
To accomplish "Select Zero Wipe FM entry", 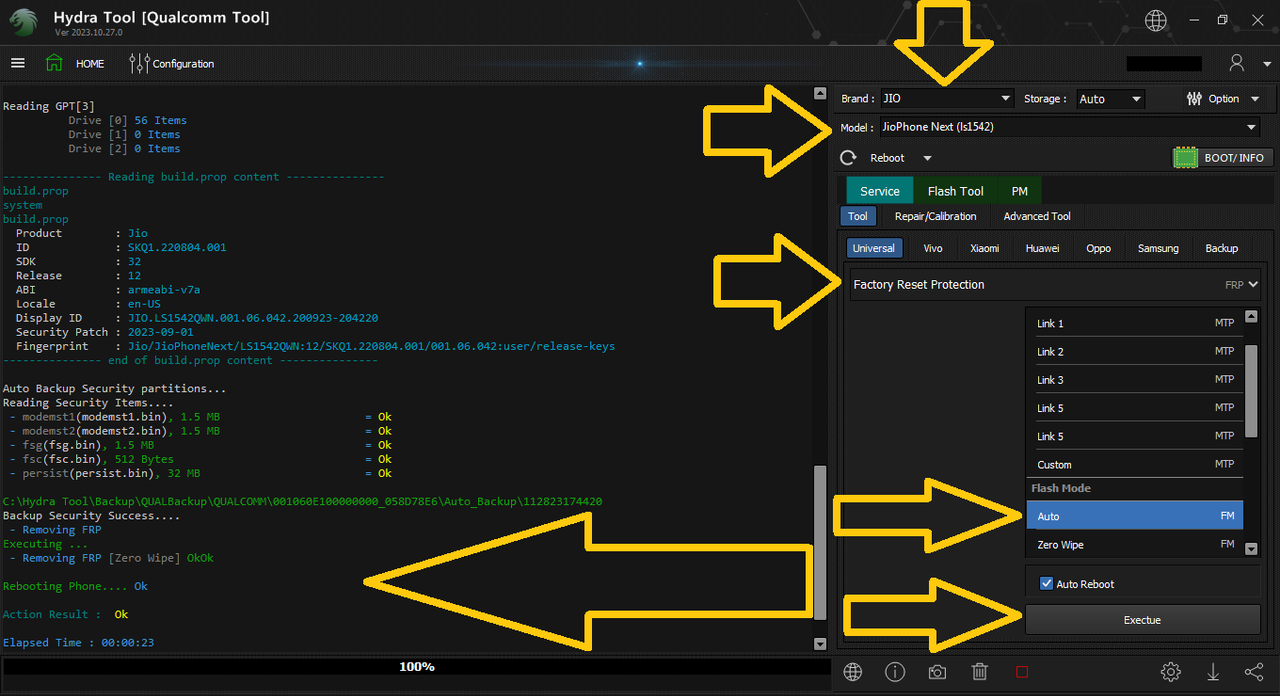I will click(x=1135, y=545).
